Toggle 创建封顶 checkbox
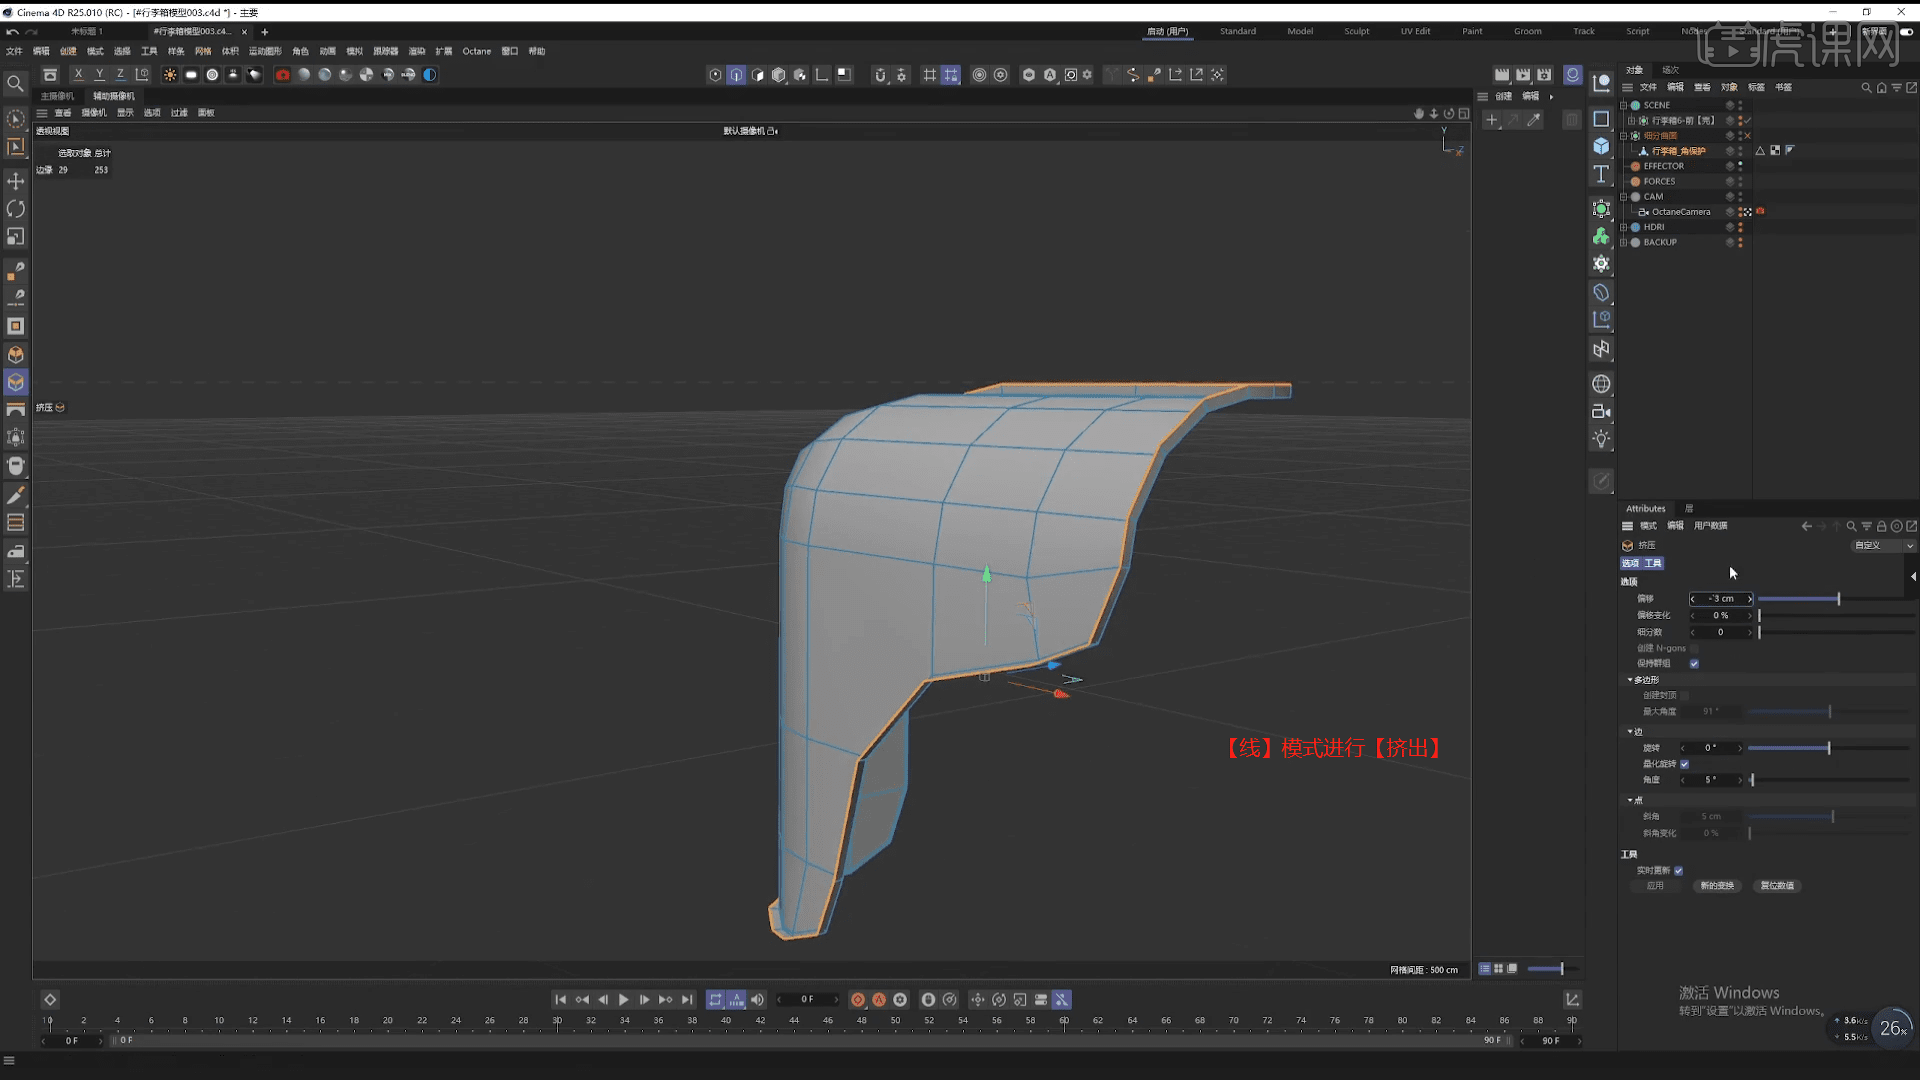This screenshot has width=1920, height=1080. point(1685,696)
